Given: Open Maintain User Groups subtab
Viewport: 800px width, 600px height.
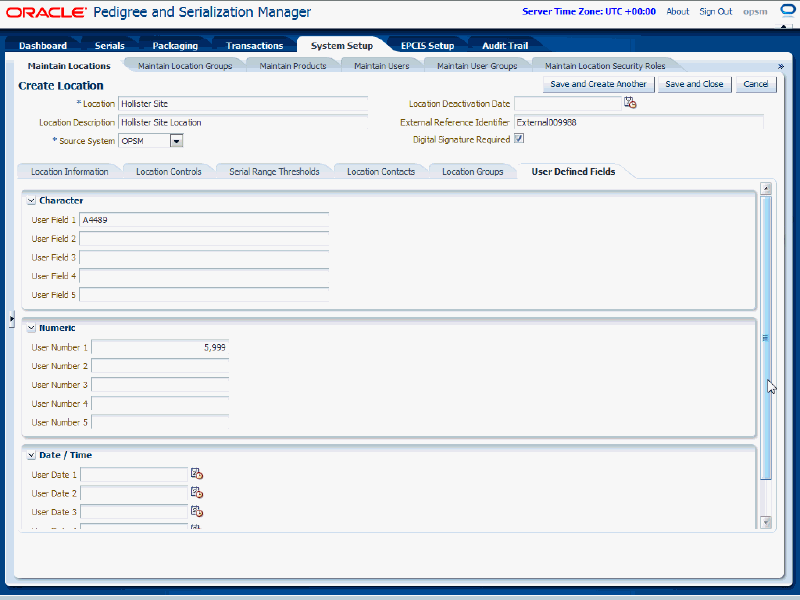Looking at the screenshot, I should click(477, 66).
